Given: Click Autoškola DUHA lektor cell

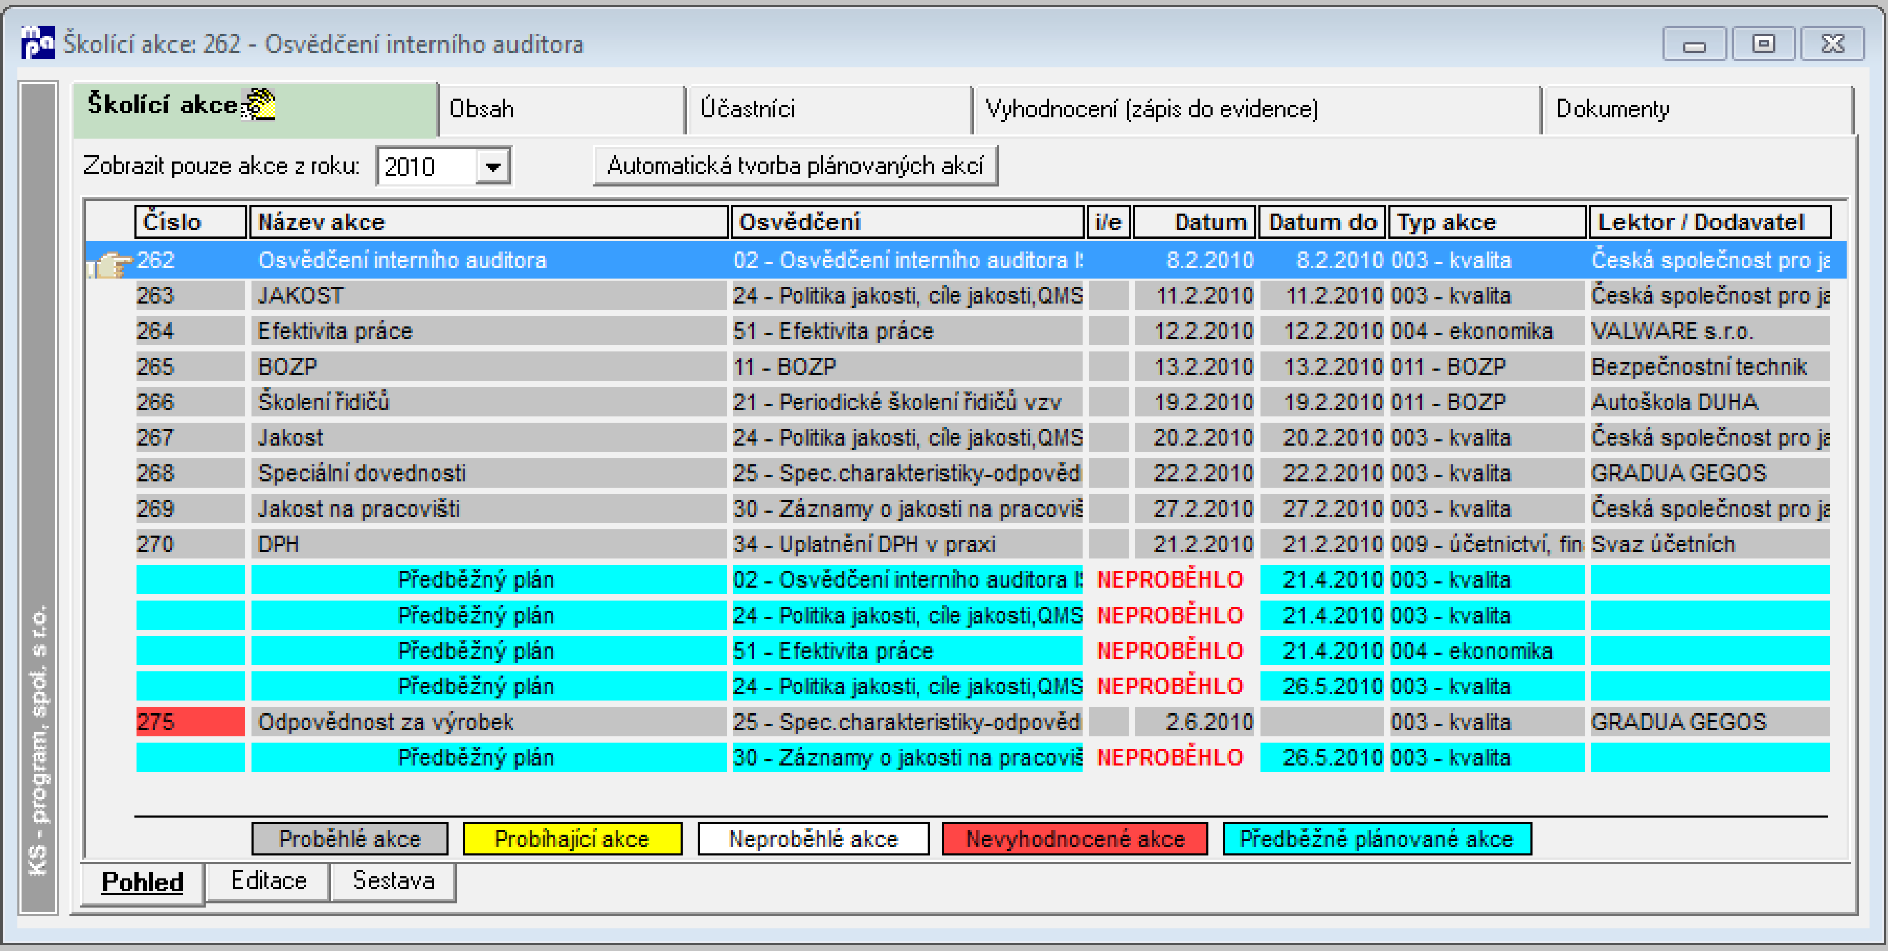Looking at the screenshot, I should [1710, 402].
